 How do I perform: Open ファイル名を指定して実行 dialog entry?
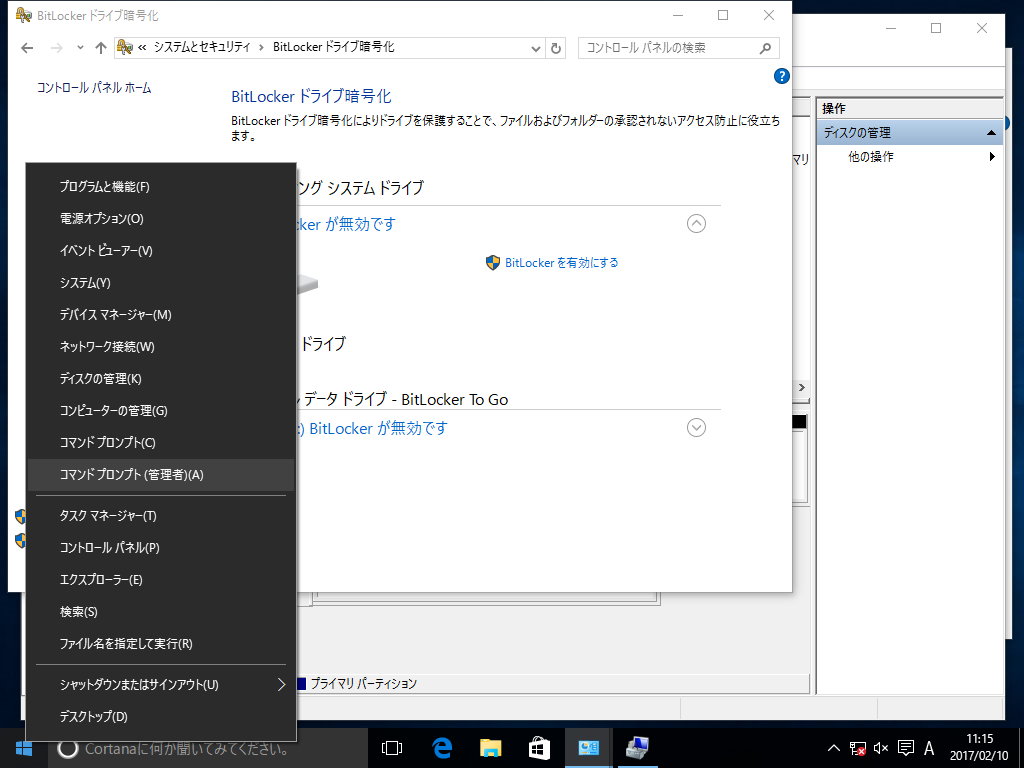pyautogui.click(x=161, y=644)
